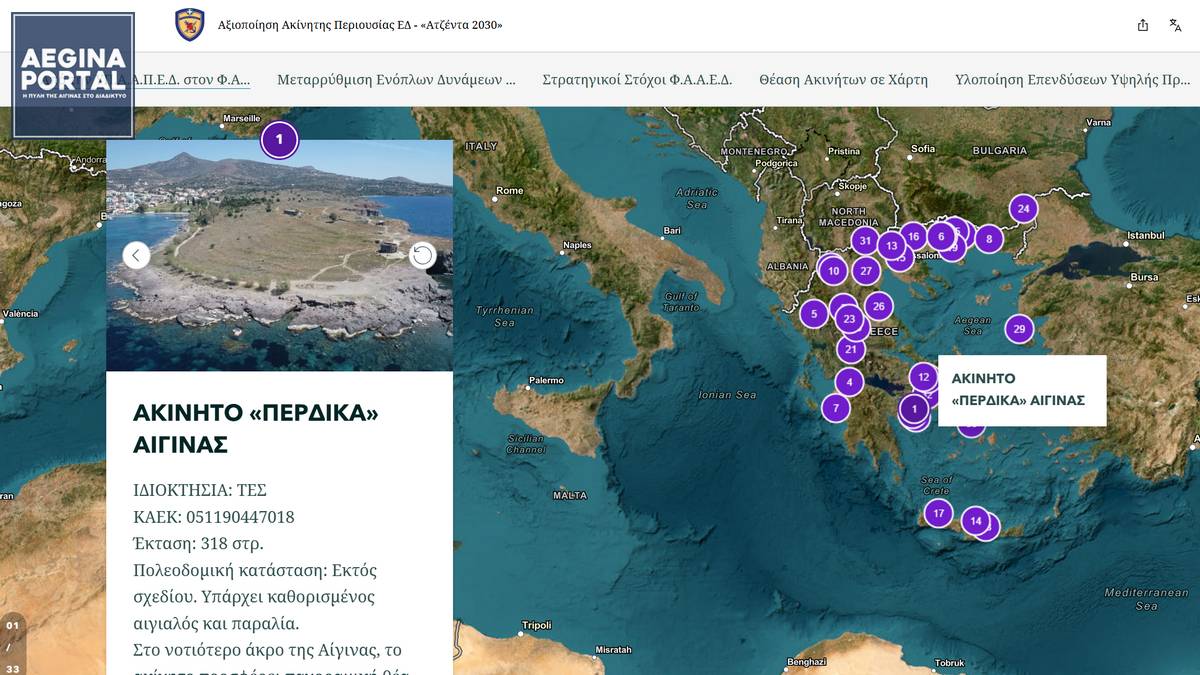This screenshot has width=1200, height=675.
Task: Select the highlighted marker 1 for Perdika
Action: click(x=913, y=409)
